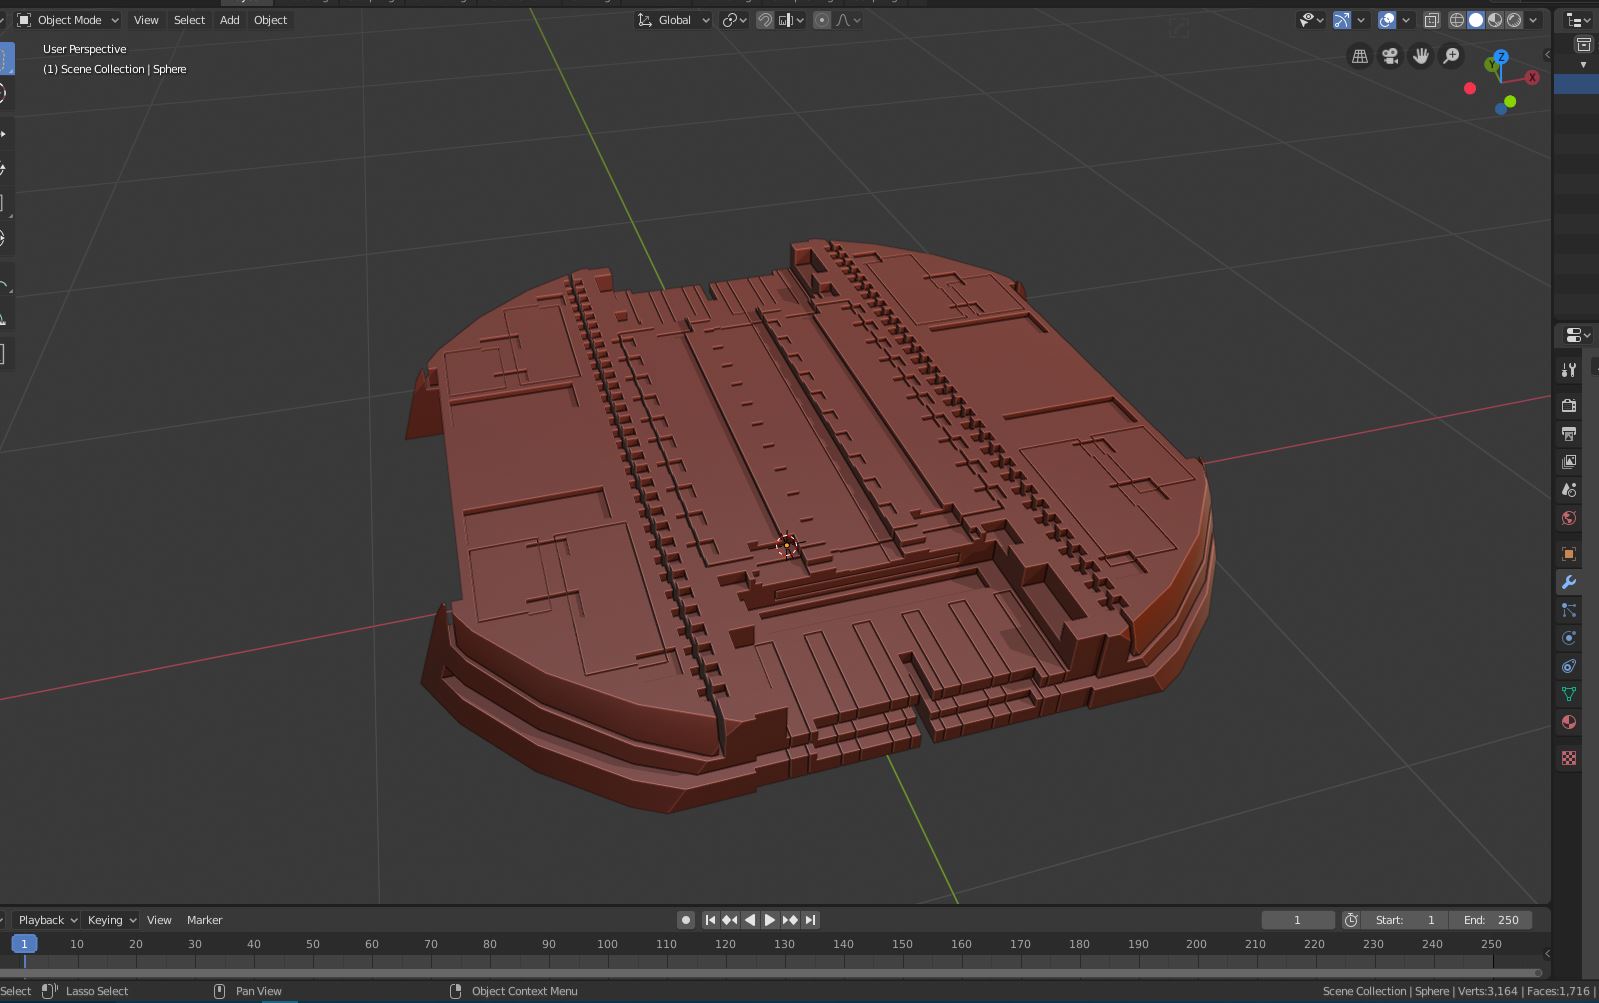Switch to orthographic/perspective grid view icon
The image size is (1599, 1003).
point(1360,57)
